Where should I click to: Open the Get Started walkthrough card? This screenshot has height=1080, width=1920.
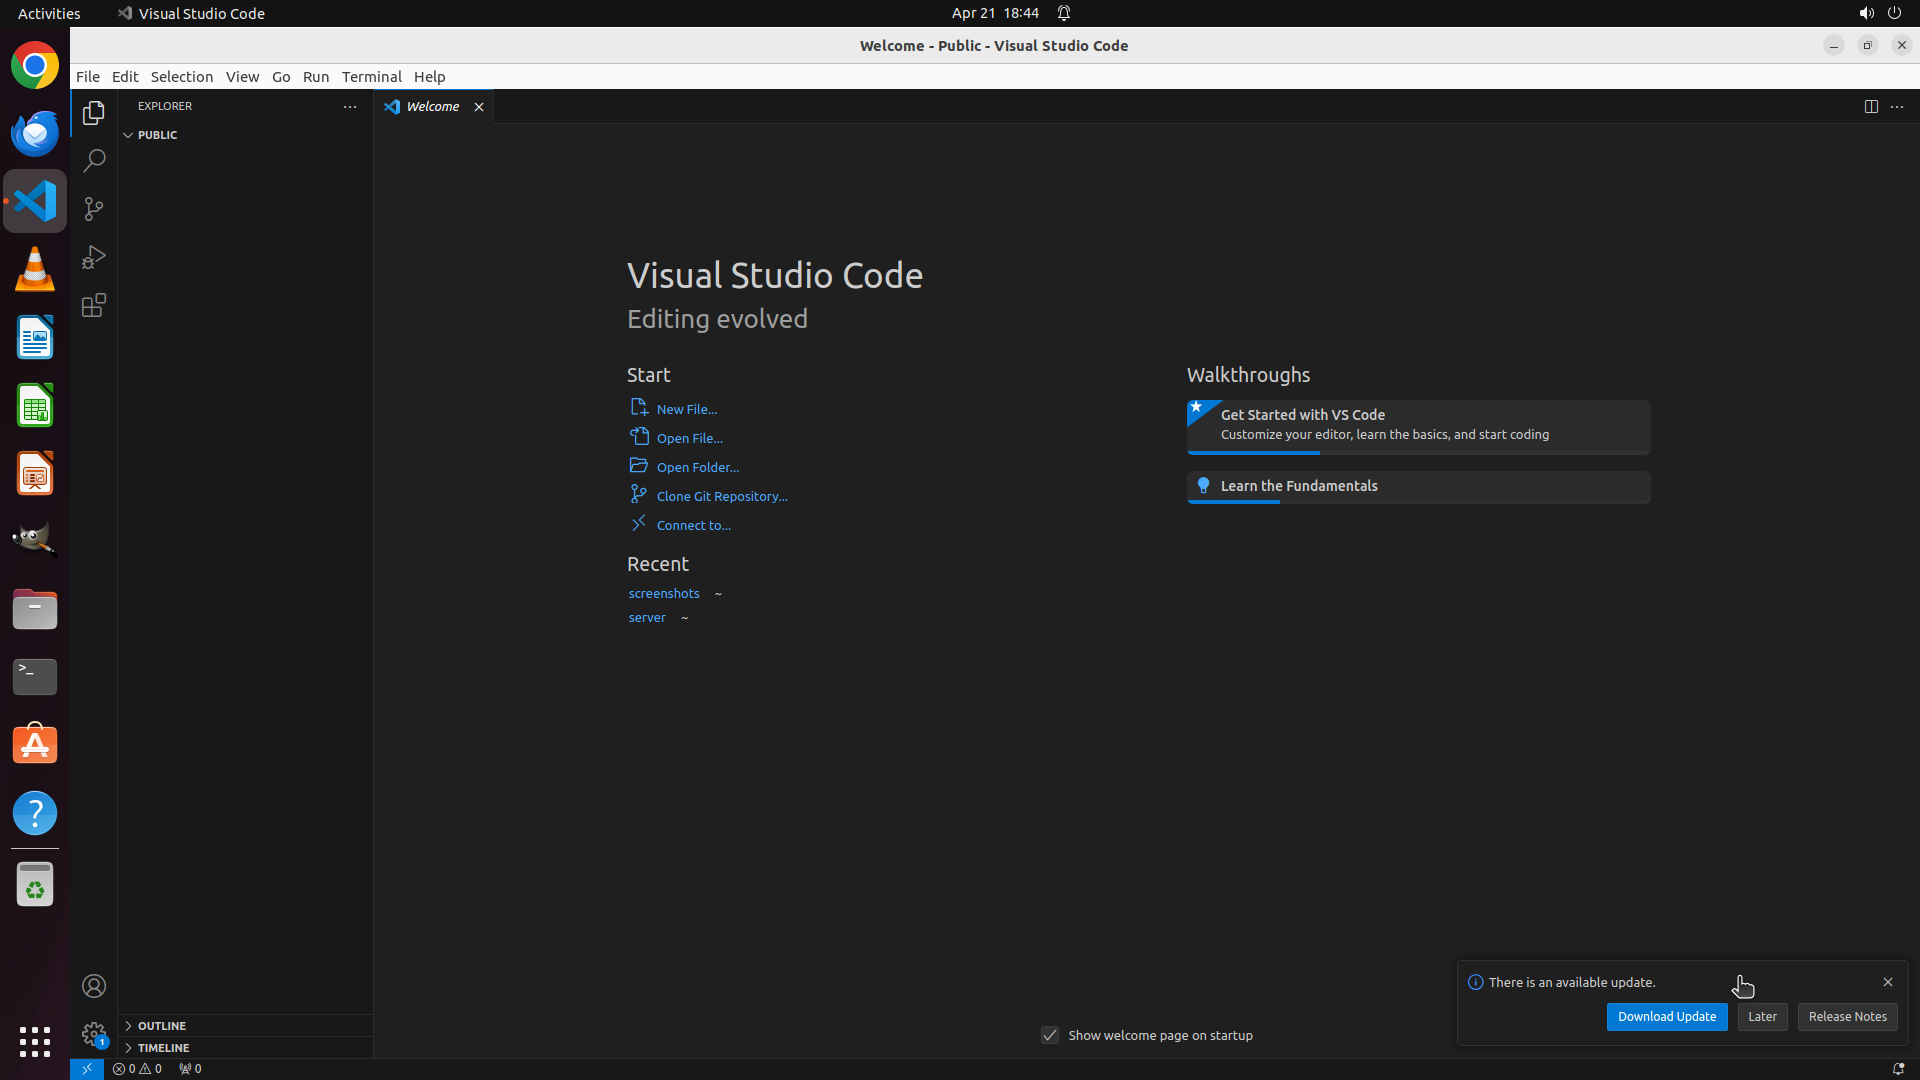[1417, 425]
